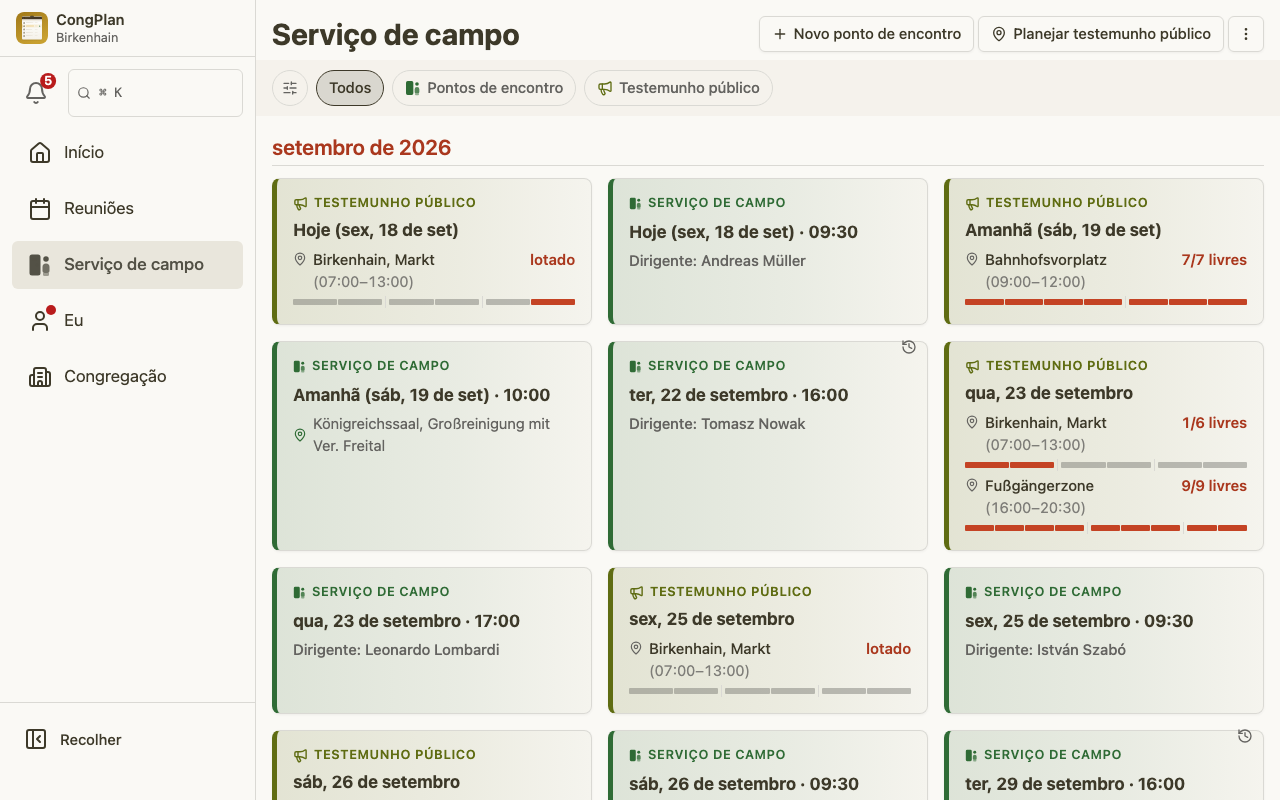Open the Leonardo Lombardi field service card
This screenshot has width=1280, height=800.
pos(432,641)
